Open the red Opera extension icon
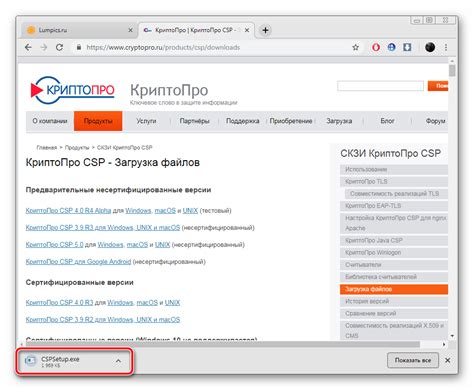Viewport: 474px width, 390px height. (376, 47)
